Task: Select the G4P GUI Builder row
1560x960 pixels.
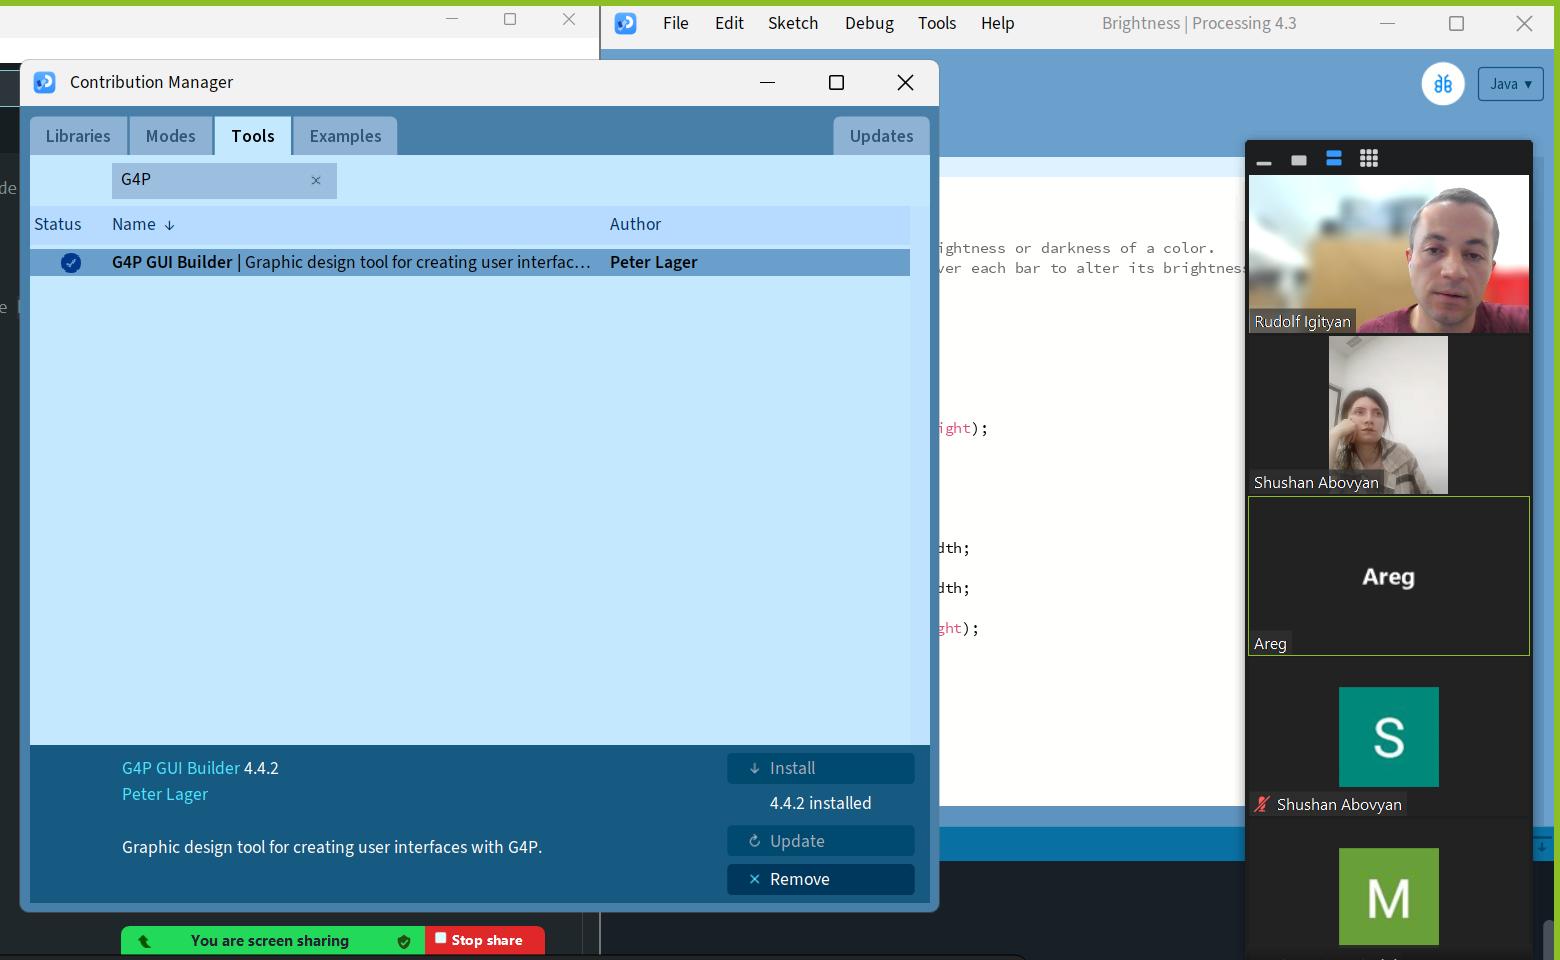Action: (x=470, y=262)
